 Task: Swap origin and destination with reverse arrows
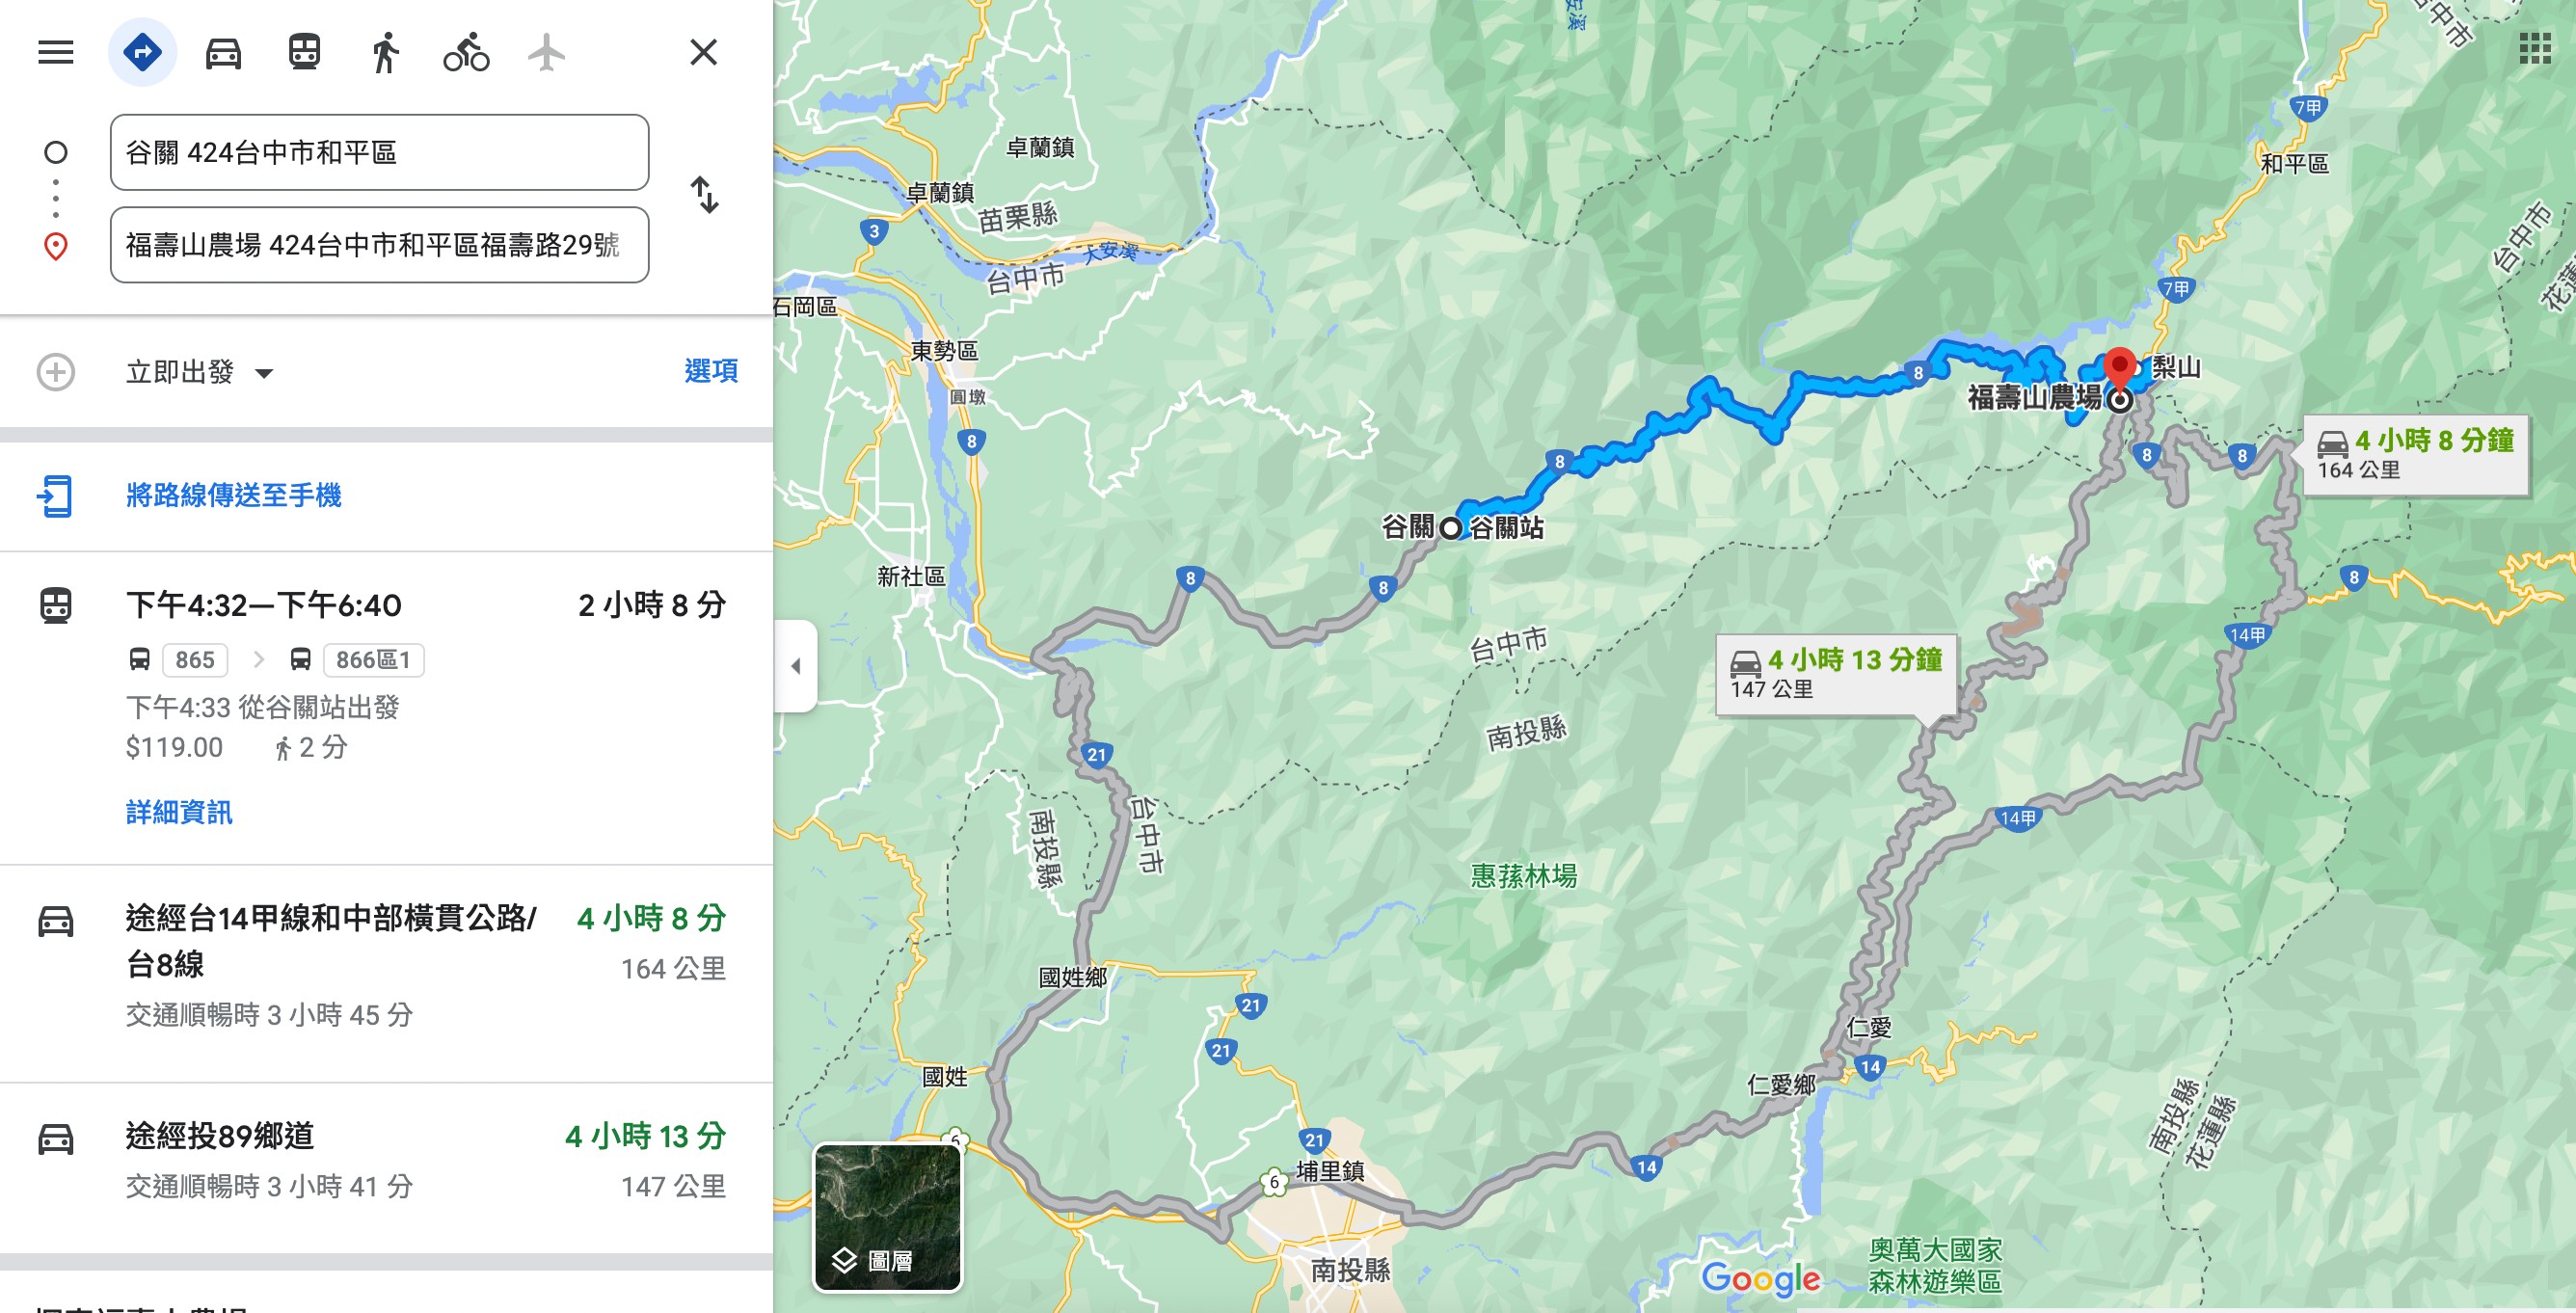pos(705,195)
